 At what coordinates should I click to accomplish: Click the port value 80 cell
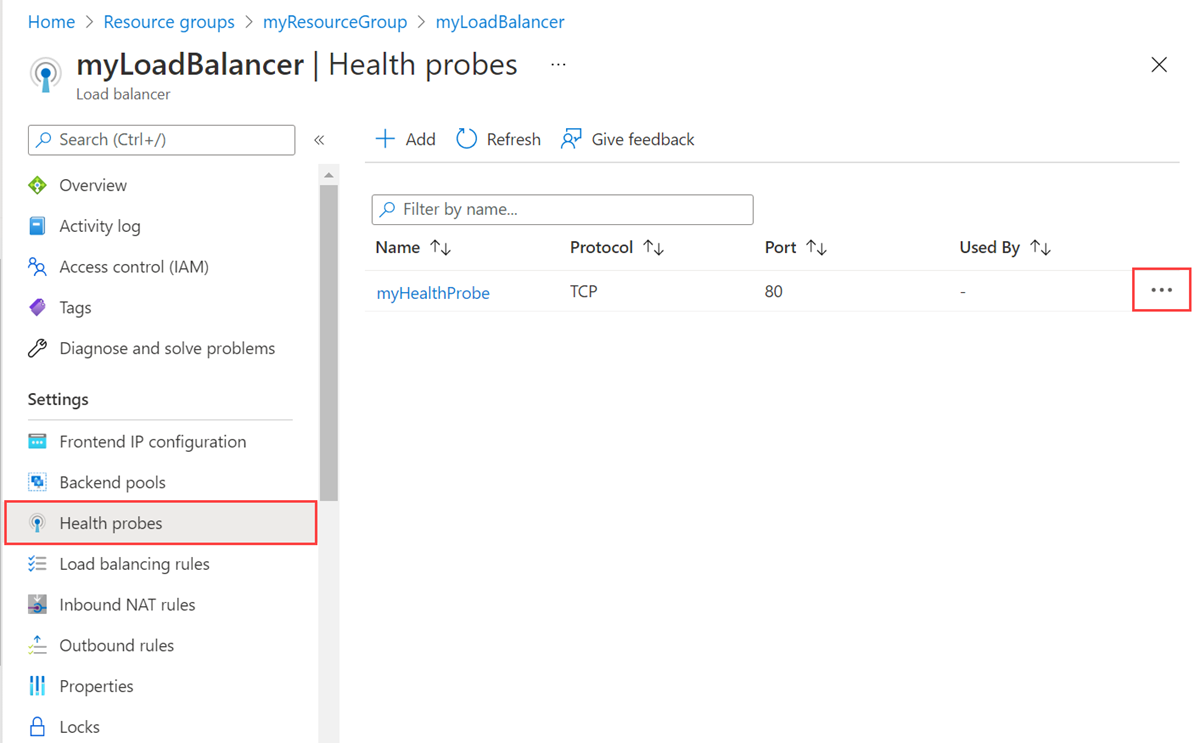tap(774, 292)
